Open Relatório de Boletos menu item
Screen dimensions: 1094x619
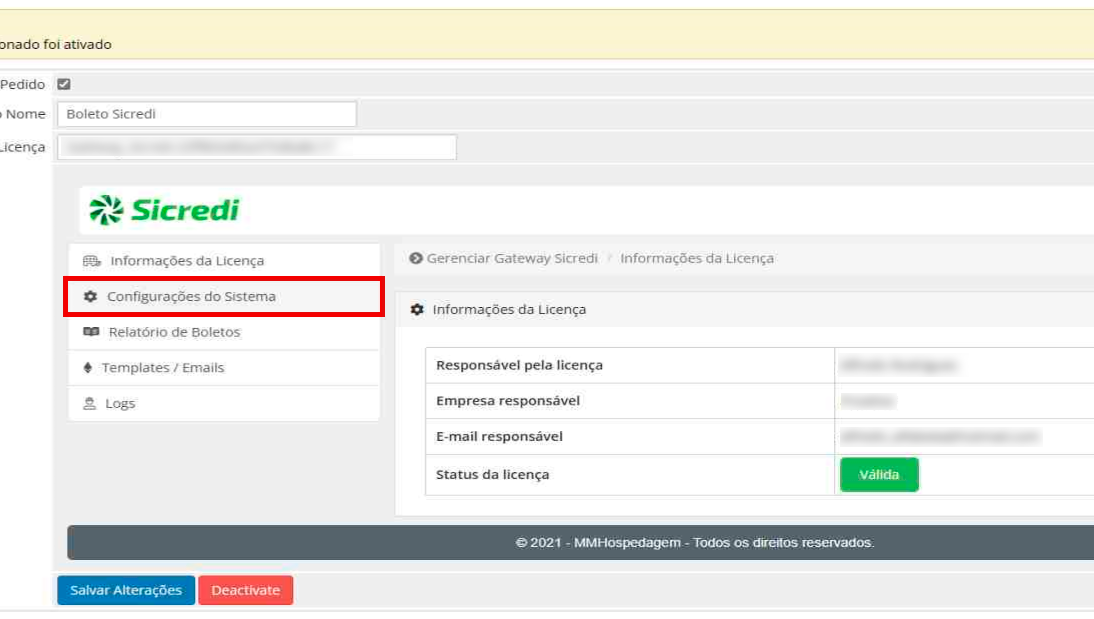[x=224, y=332]
